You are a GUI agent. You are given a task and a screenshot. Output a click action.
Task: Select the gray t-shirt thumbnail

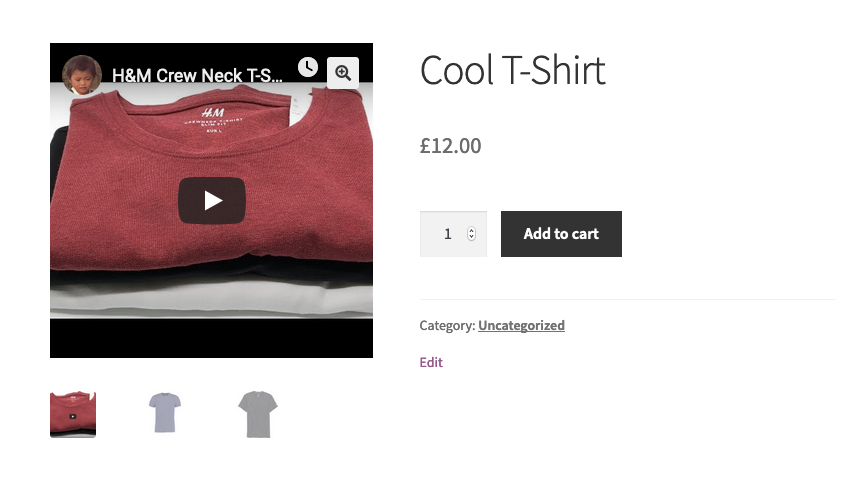(x=257, y=414)
